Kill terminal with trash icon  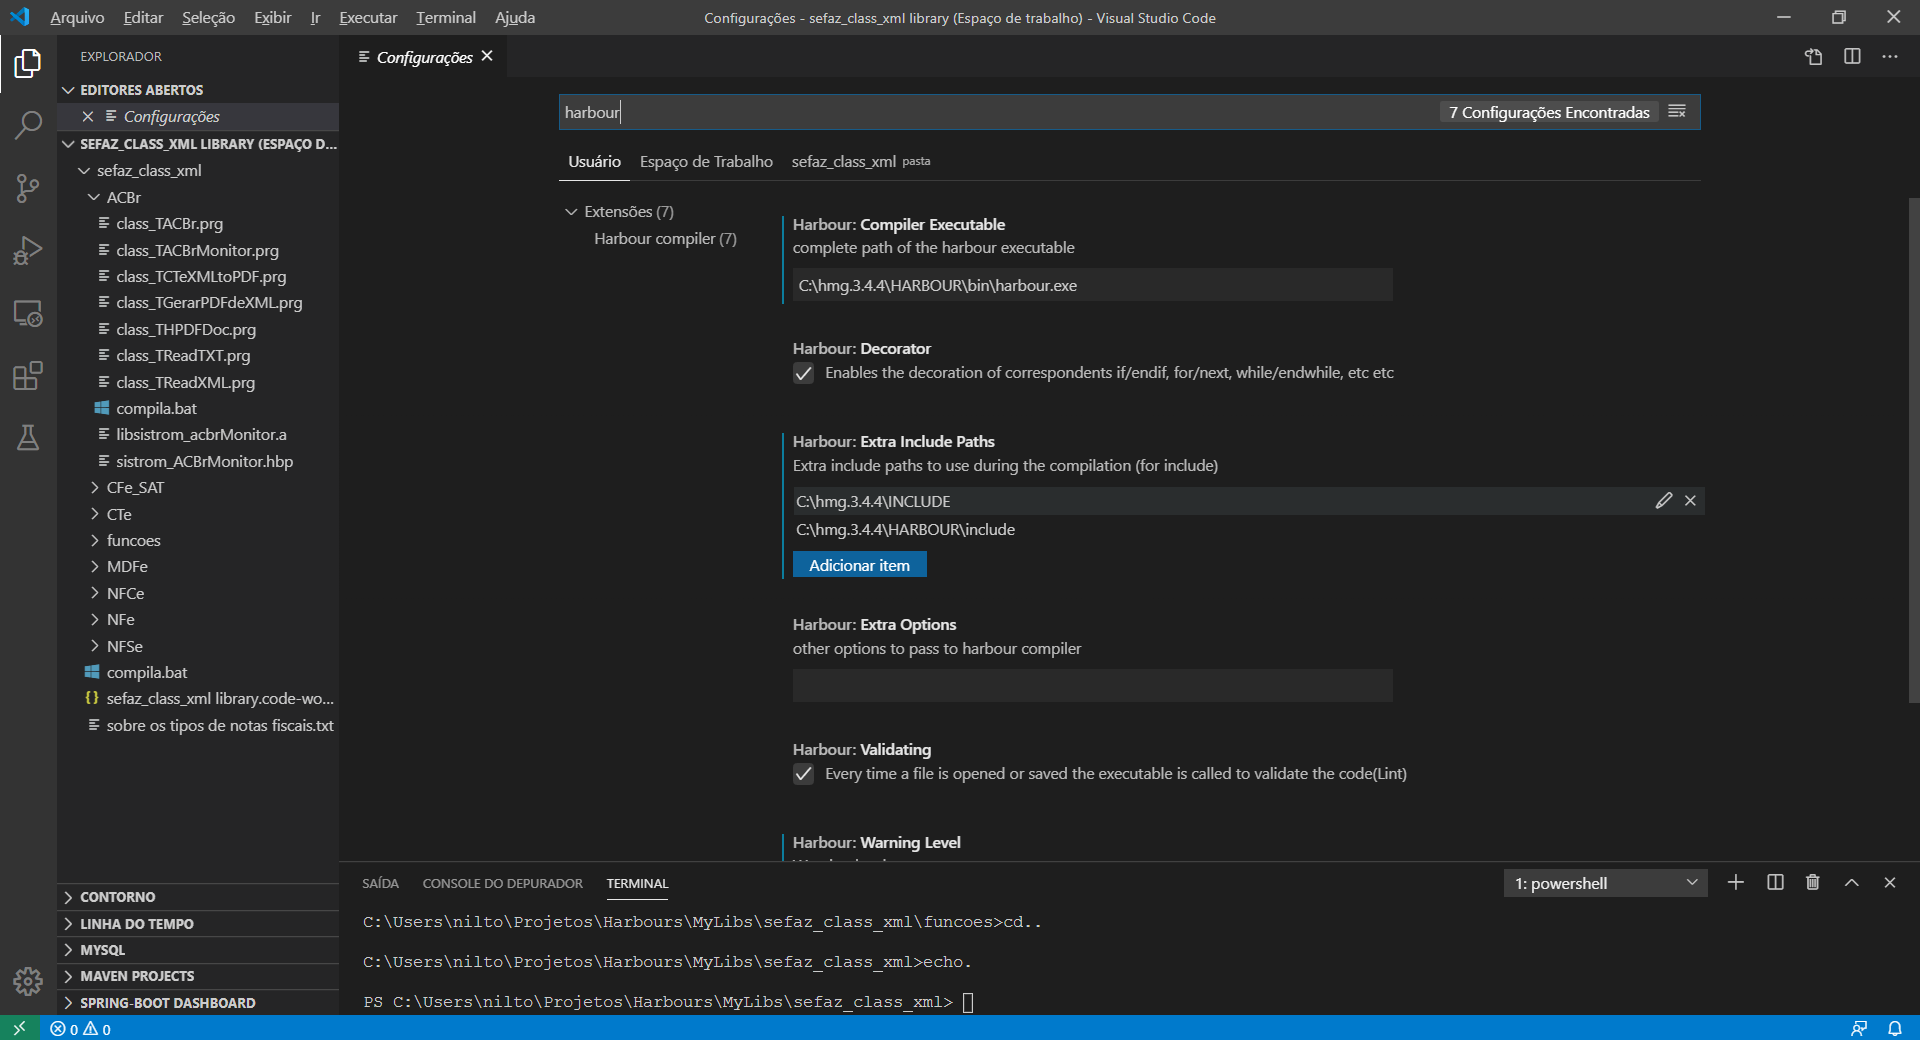click(x=1812, y=882)
